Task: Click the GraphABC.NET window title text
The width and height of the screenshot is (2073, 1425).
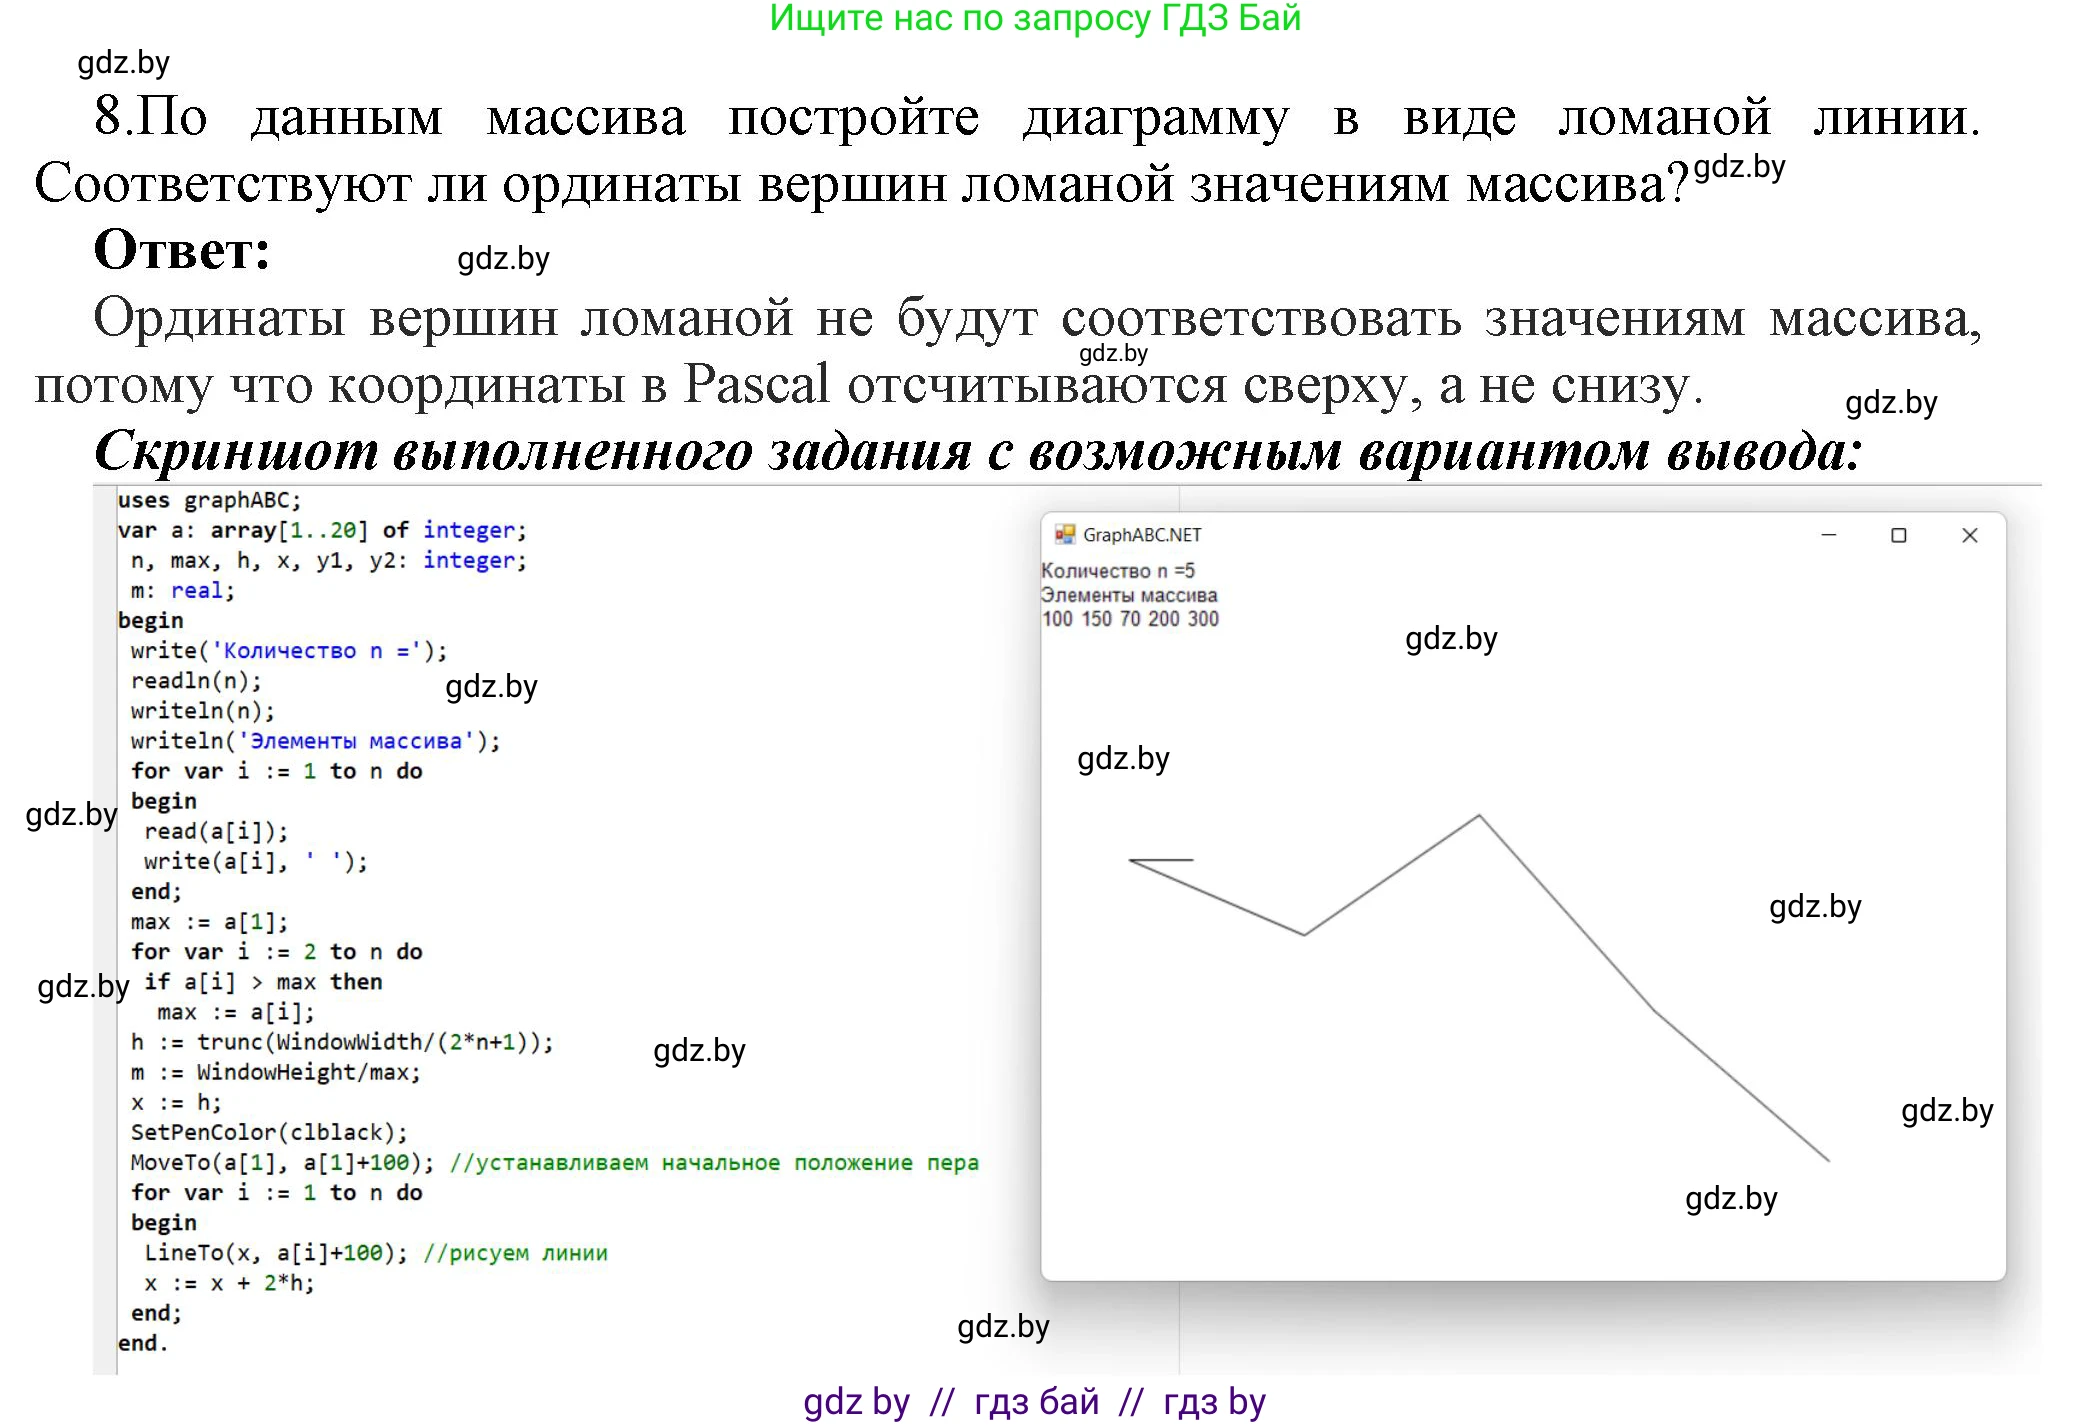Action: point(1143,535)
